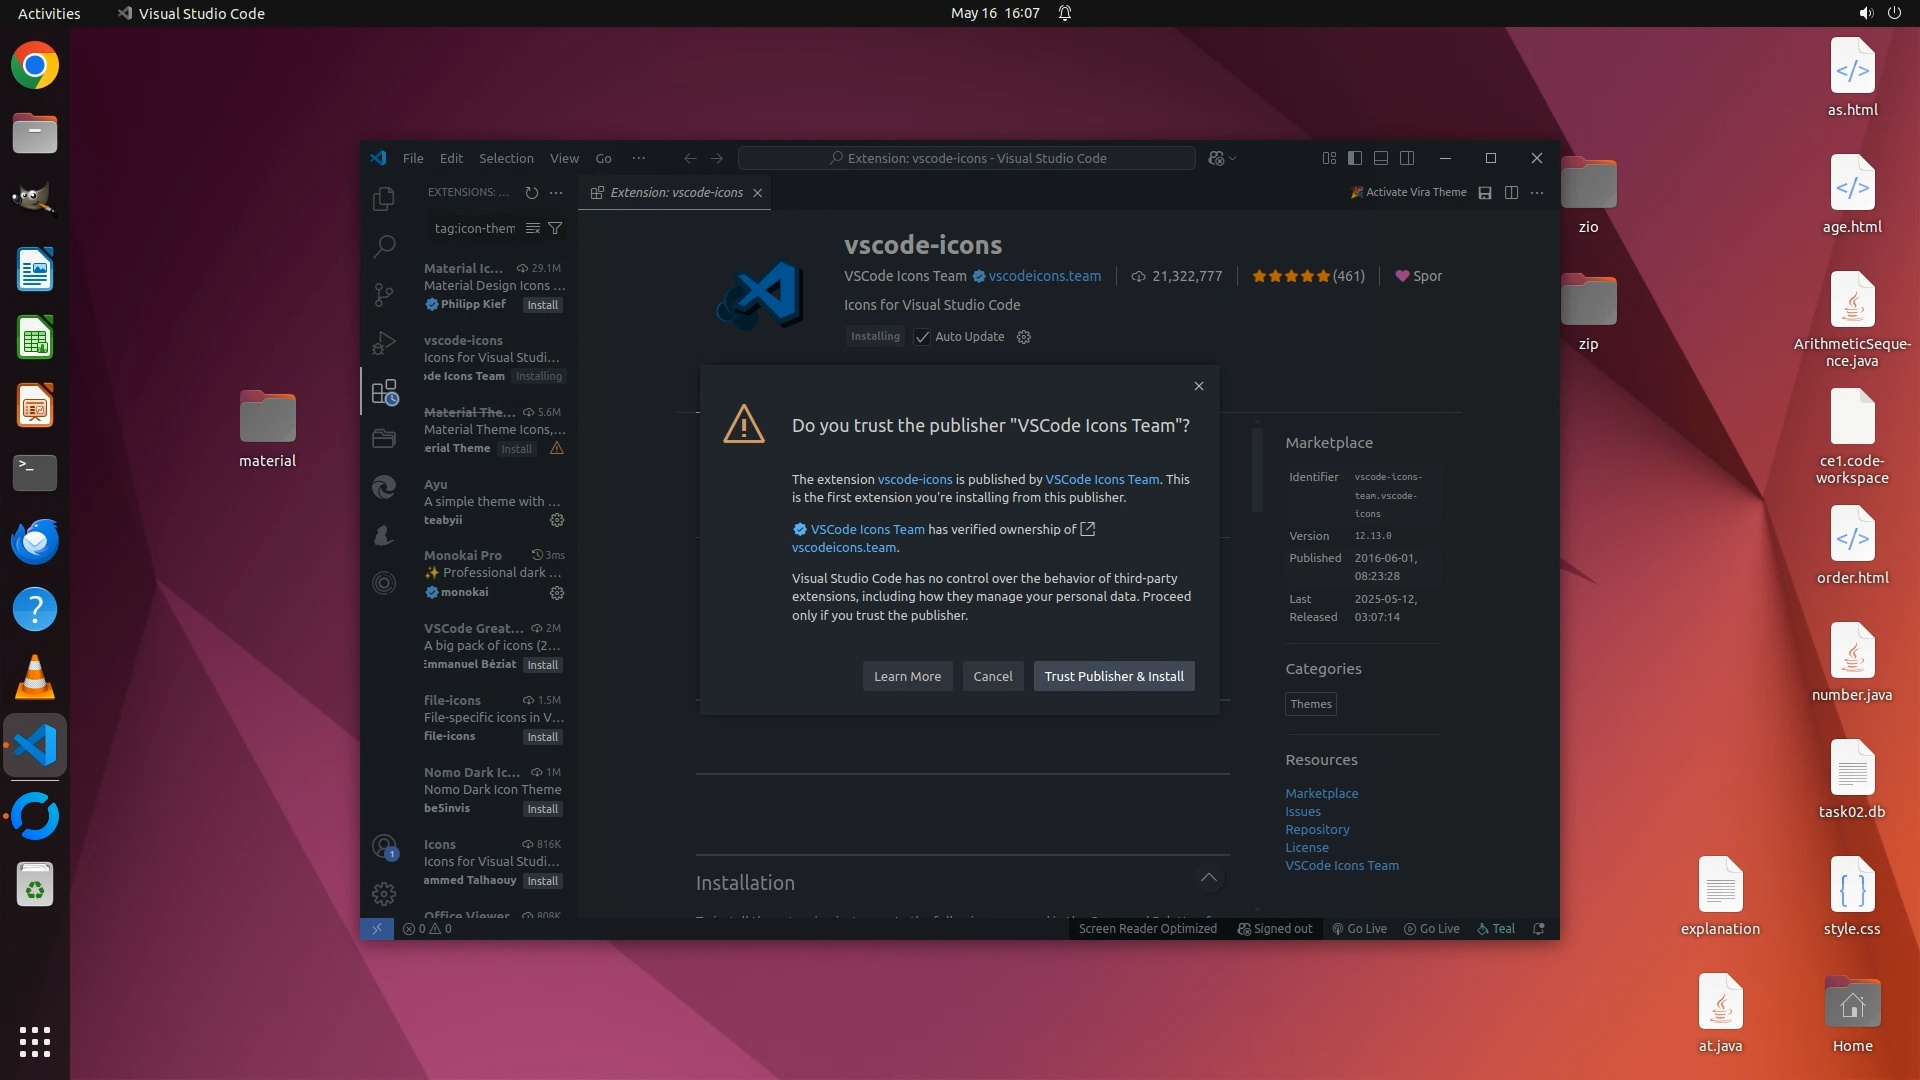This screenshot has width=1920, height=1080.
Task: Open Thunderbird from the Ubuntu dock
Action: coord(35,541)
